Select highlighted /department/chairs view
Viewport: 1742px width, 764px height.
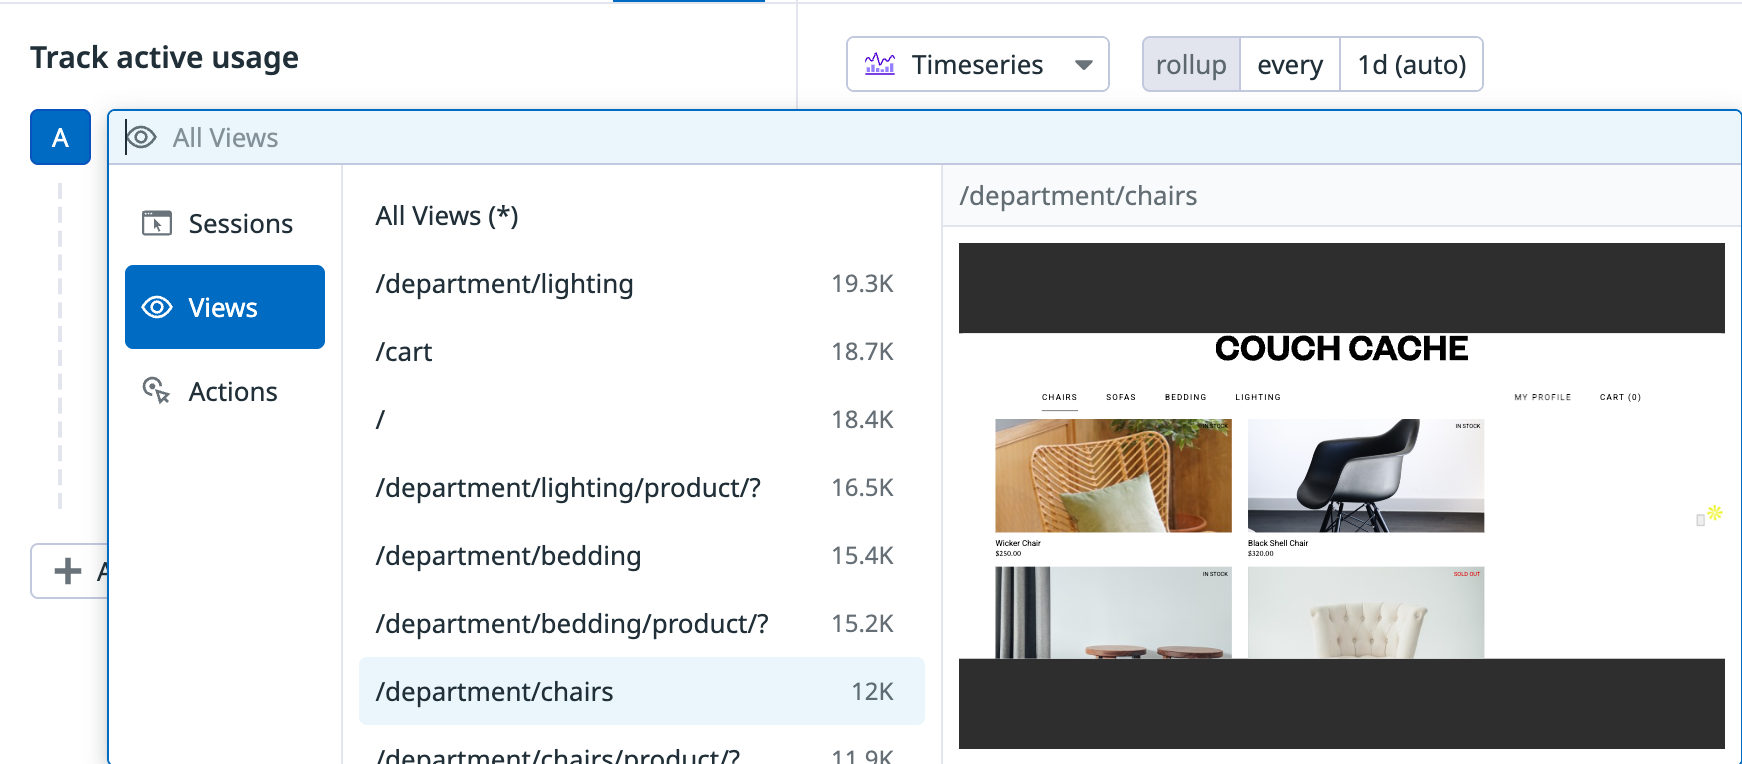click(x=641, y=691)
